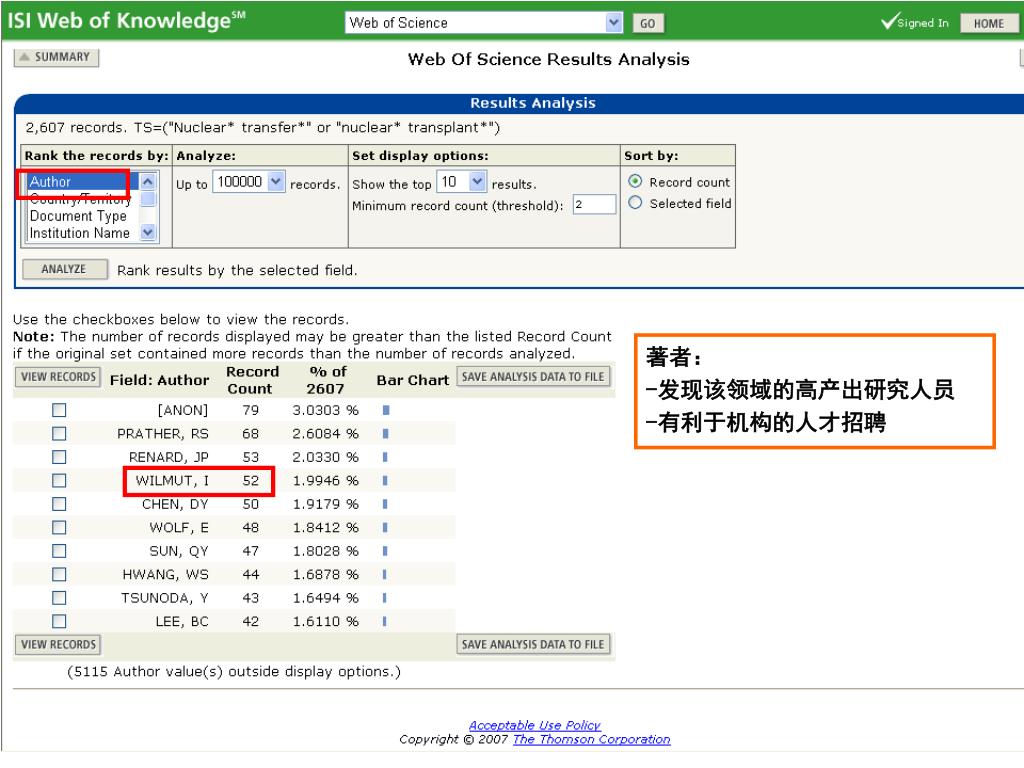Check the WILMUT, I checkbox
This screenshot has width=1024, height=768.
tap(59, 481)
